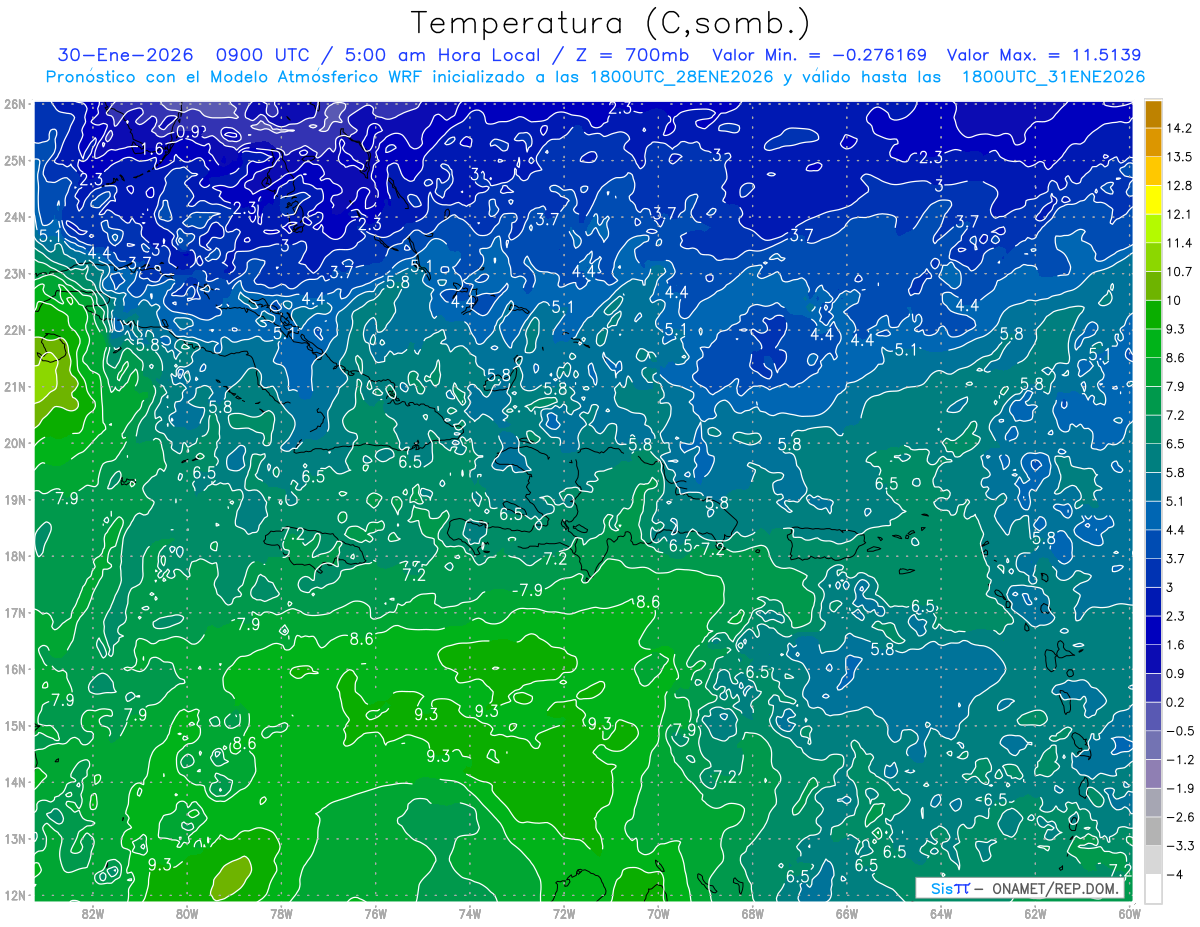Click the 'Valor Min. = -0.276169' value

(x=820, y=55)
